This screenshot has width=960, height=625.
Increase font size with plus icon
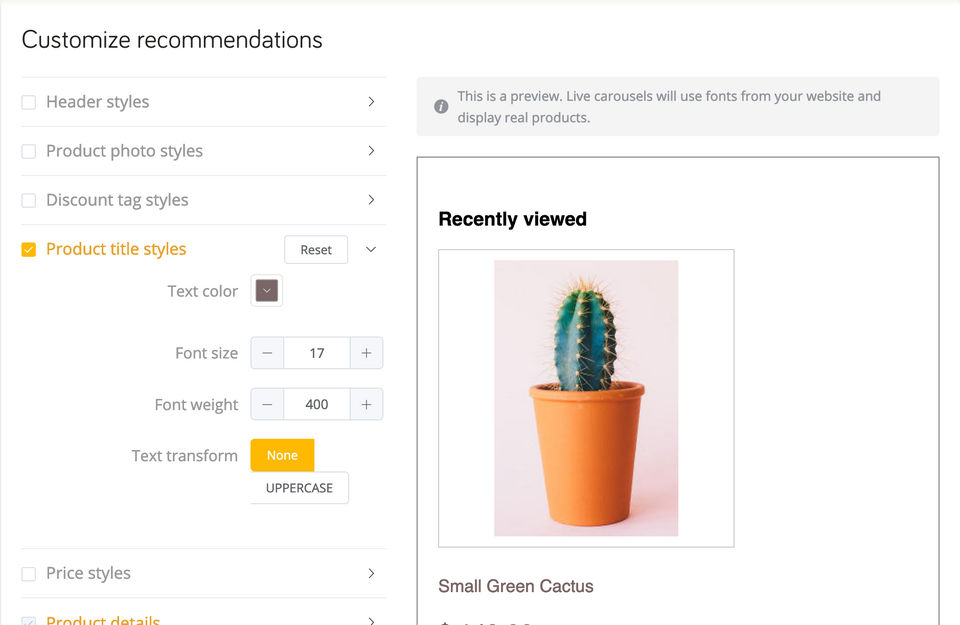click(x=366, y=353)
